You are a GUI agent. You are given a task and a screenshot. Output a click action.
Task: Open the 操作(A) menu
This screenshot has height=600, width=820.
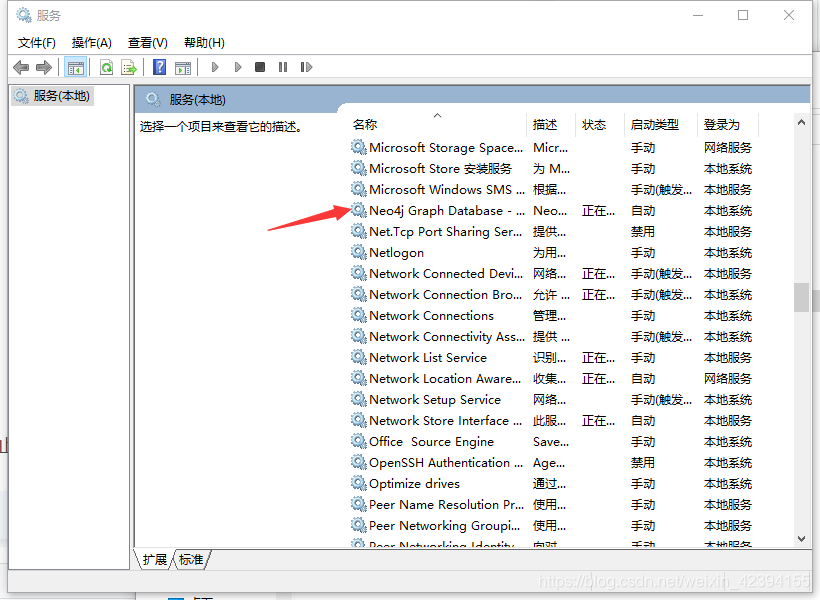pyautogui.click(x=92, y=43)
